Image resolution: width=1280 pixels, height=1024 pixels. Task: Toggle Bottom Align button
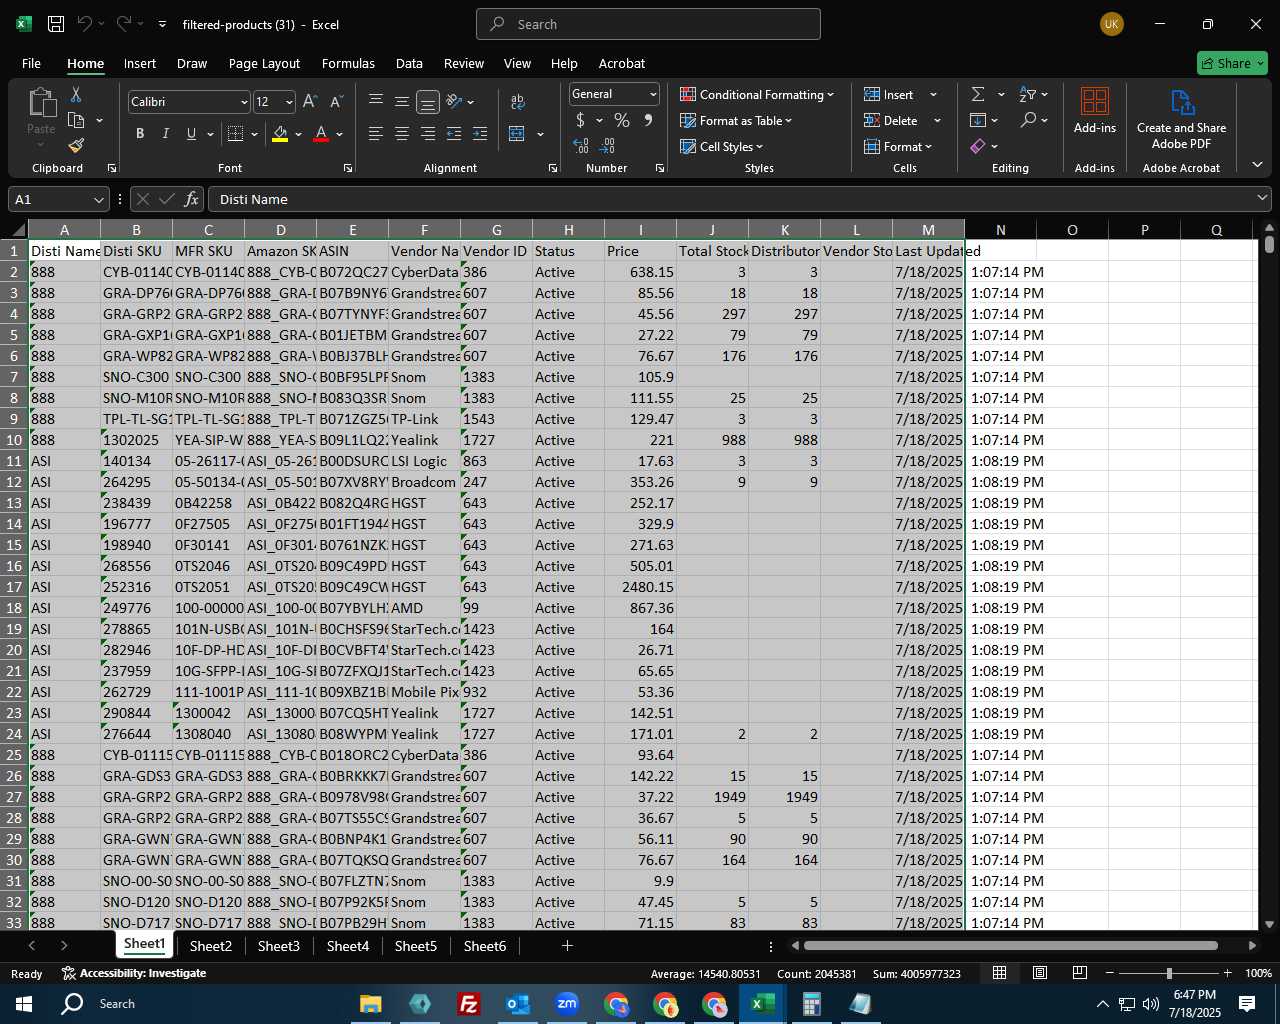[428, 101]
